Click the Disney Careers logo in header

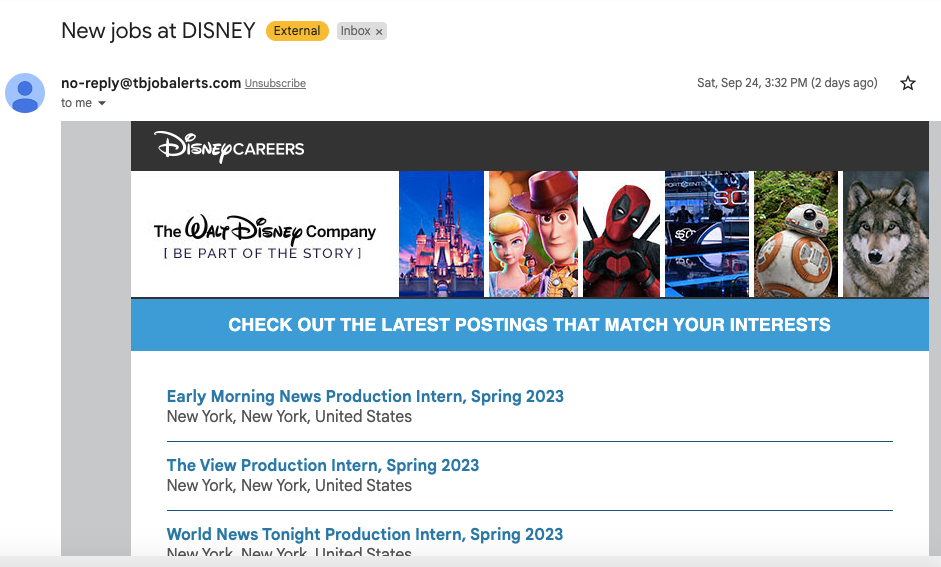pyautogui.click(x=229, y=146)
